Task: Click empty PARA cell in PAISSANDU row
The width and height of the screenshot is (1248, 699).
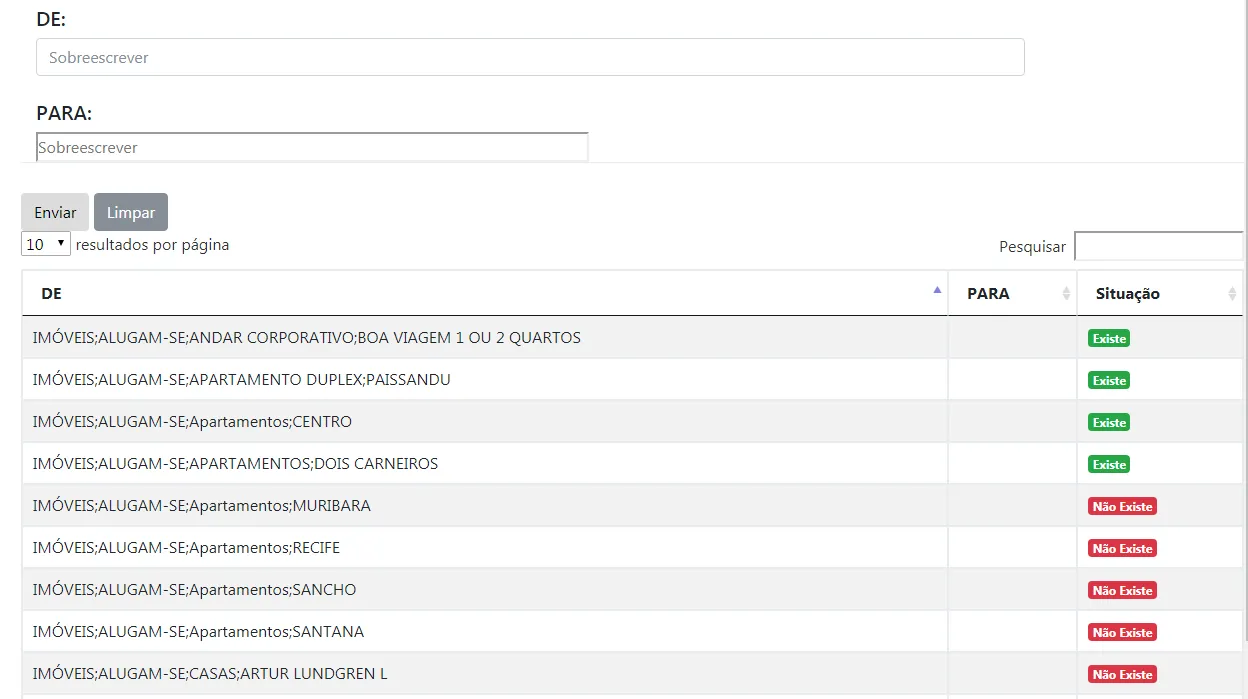Action: tap(1012, 380)
